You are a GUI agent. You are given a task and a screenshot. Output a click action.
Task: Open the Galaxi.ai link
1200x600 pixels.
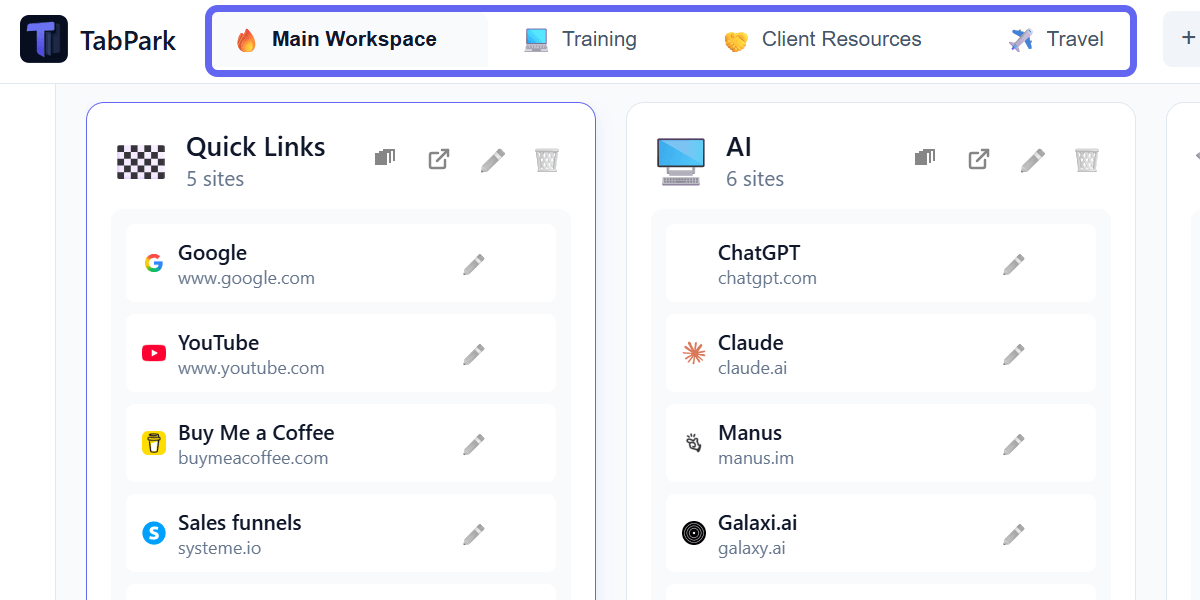tap(881, 534)
